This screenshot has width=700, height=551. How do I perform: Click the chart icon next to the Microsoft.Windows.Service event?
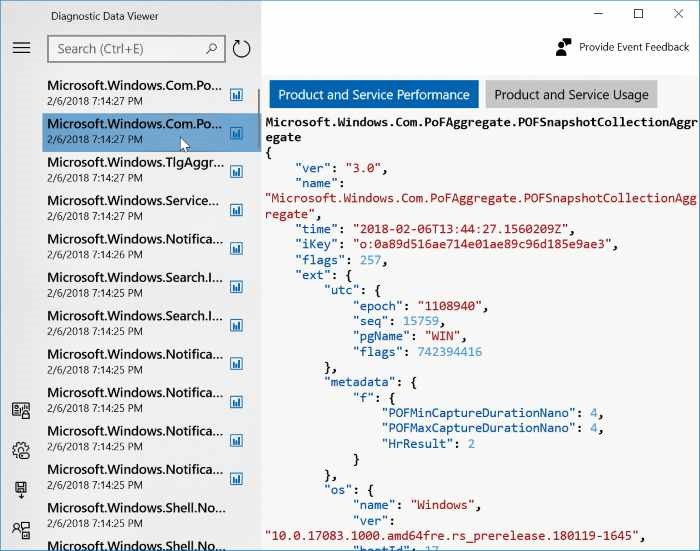(237, 209)
